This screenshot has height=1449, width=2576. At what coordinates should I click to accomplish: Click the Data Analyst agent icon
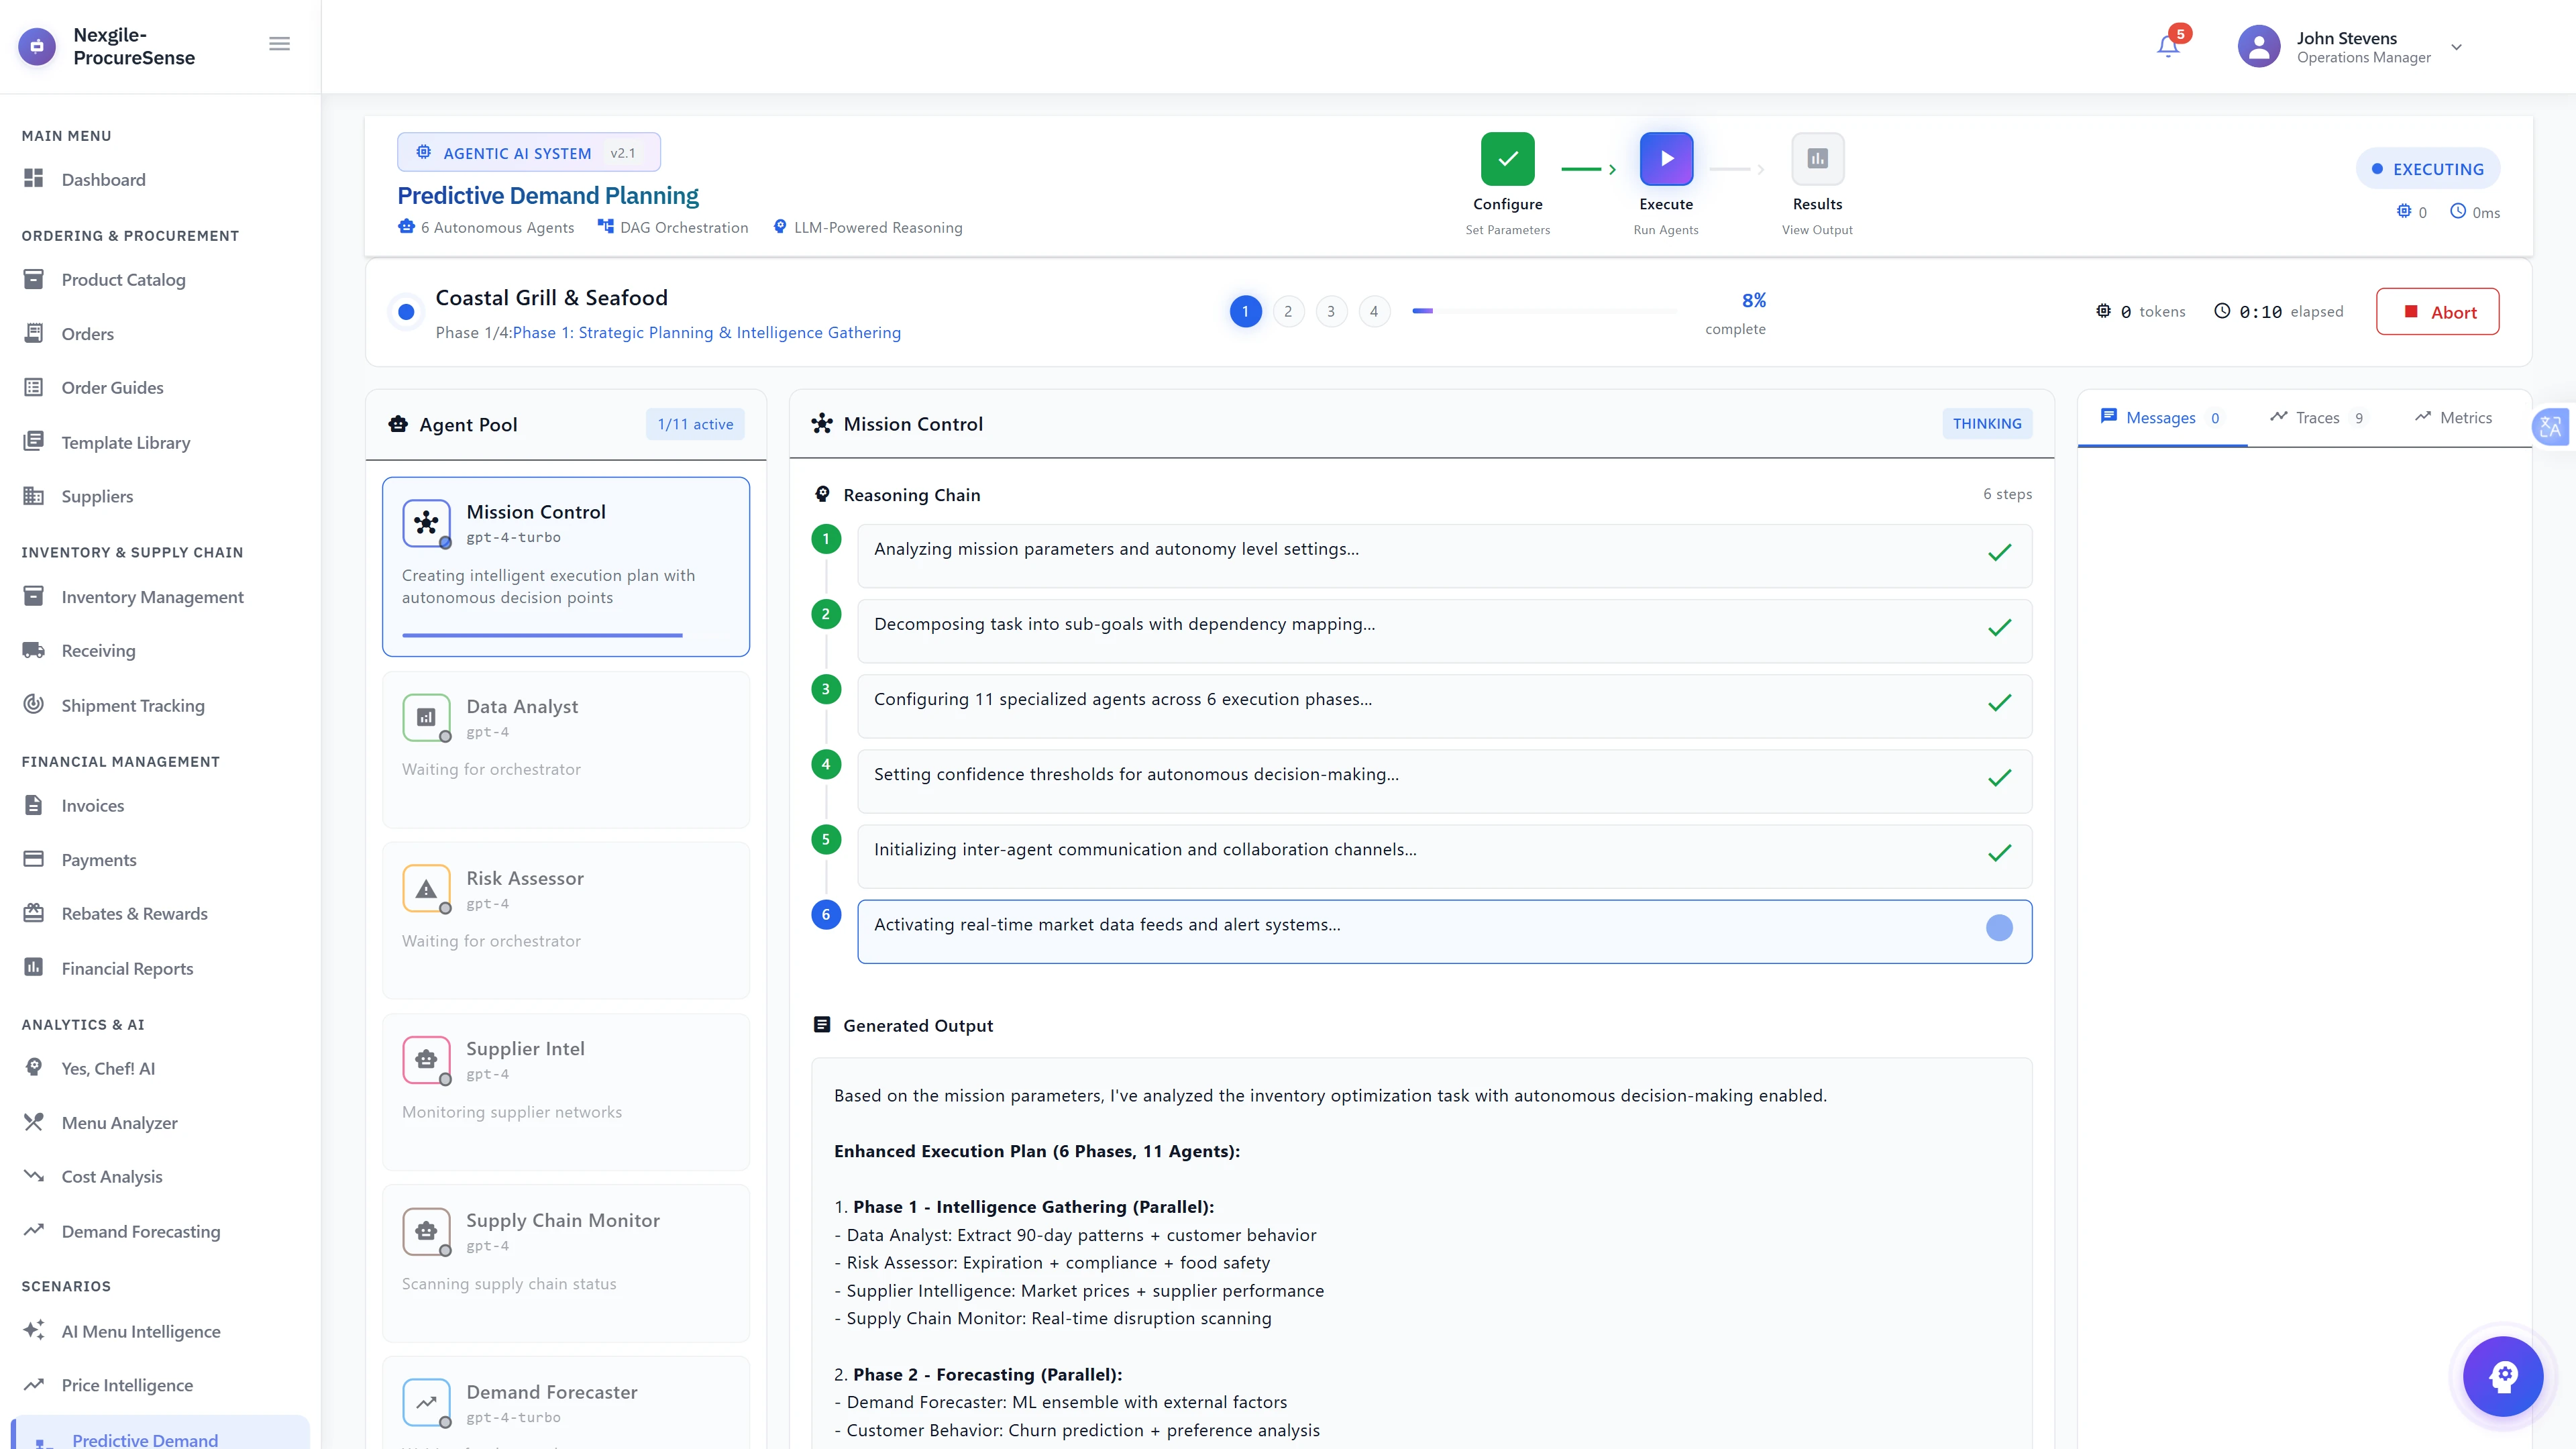426,717
